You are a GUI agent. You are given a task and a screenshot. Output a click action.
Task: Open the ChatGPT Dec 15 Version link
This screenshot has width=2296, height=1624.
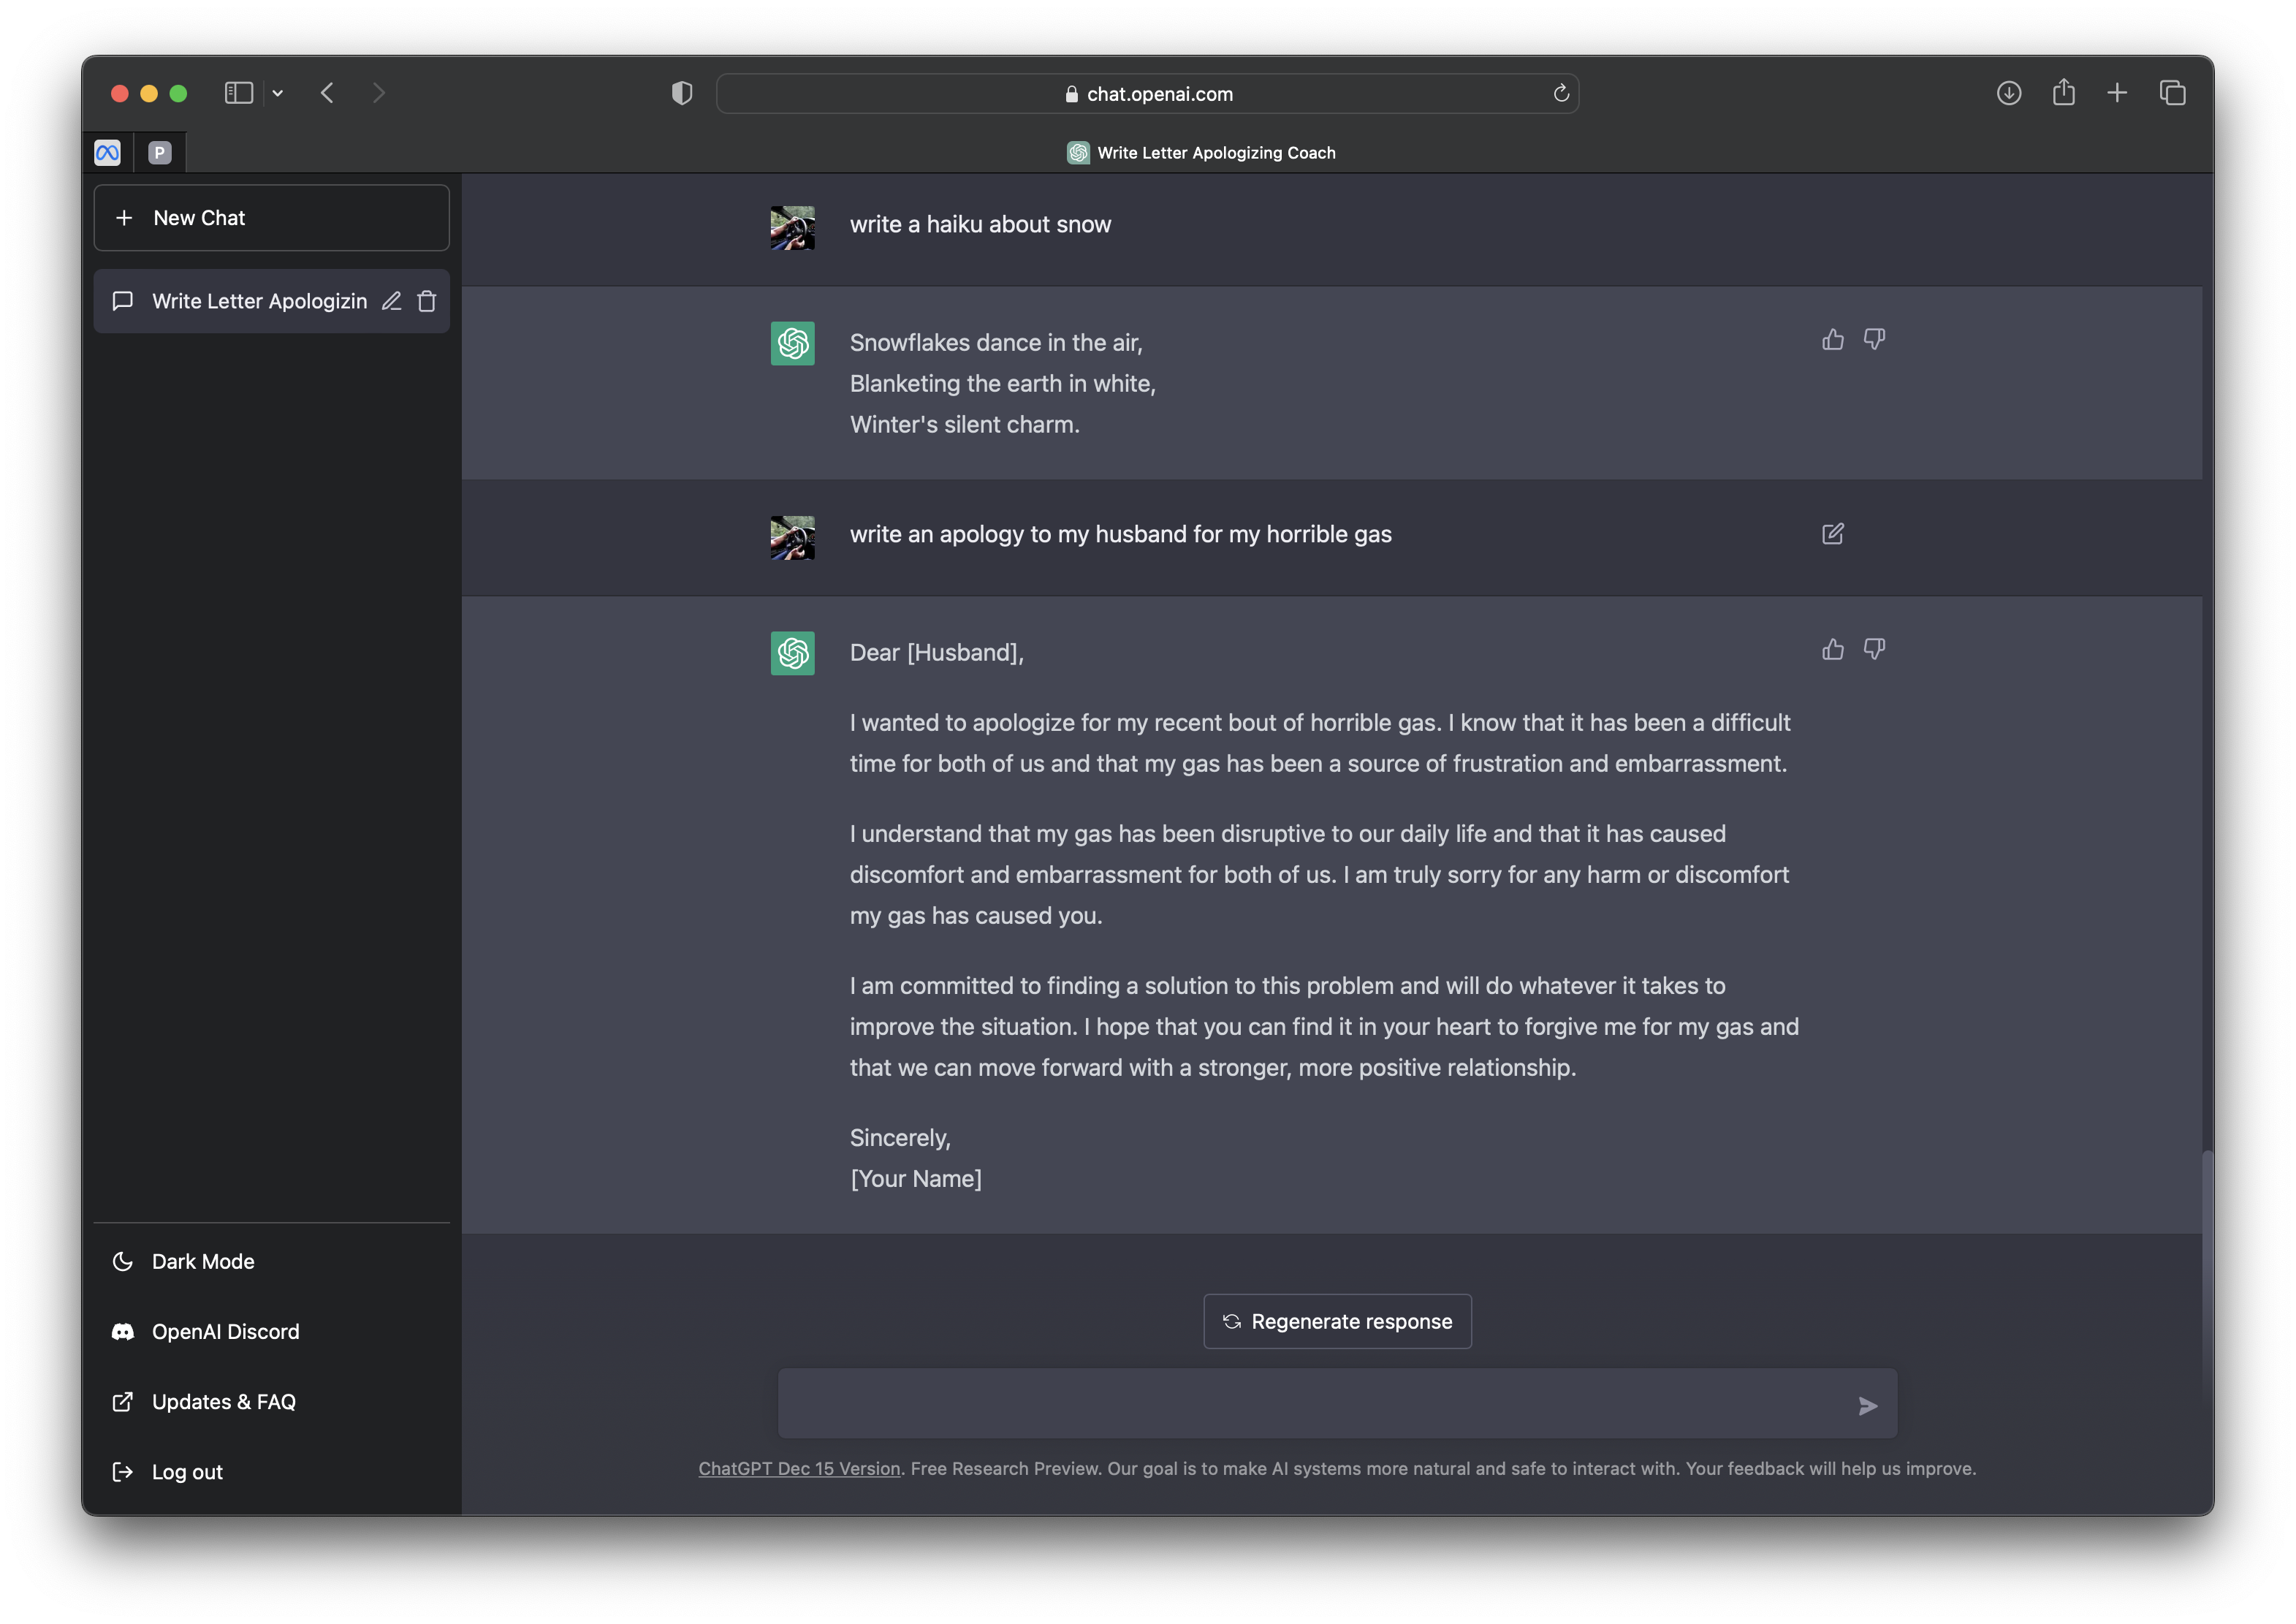click(799, 1469)
